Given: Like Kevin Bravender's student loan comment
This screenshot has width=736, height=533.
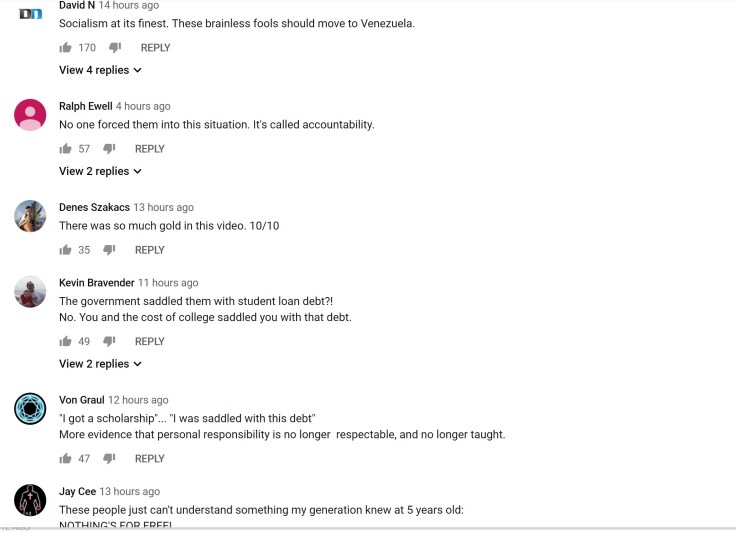Looking at the screenshot, I should point(65,341).
